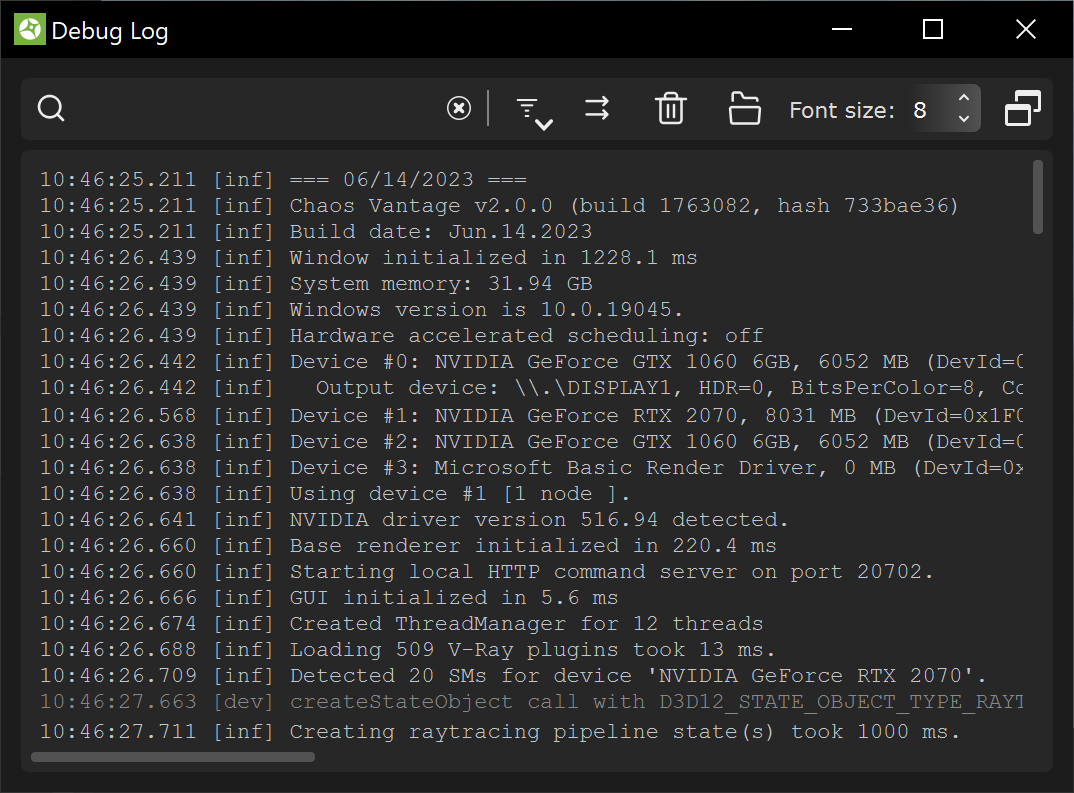Viewport: 1074px width, 793px height.
Task: Select the "Starting local HTTP command server" line
Action: pyautogui.click(x=487, y=572)
